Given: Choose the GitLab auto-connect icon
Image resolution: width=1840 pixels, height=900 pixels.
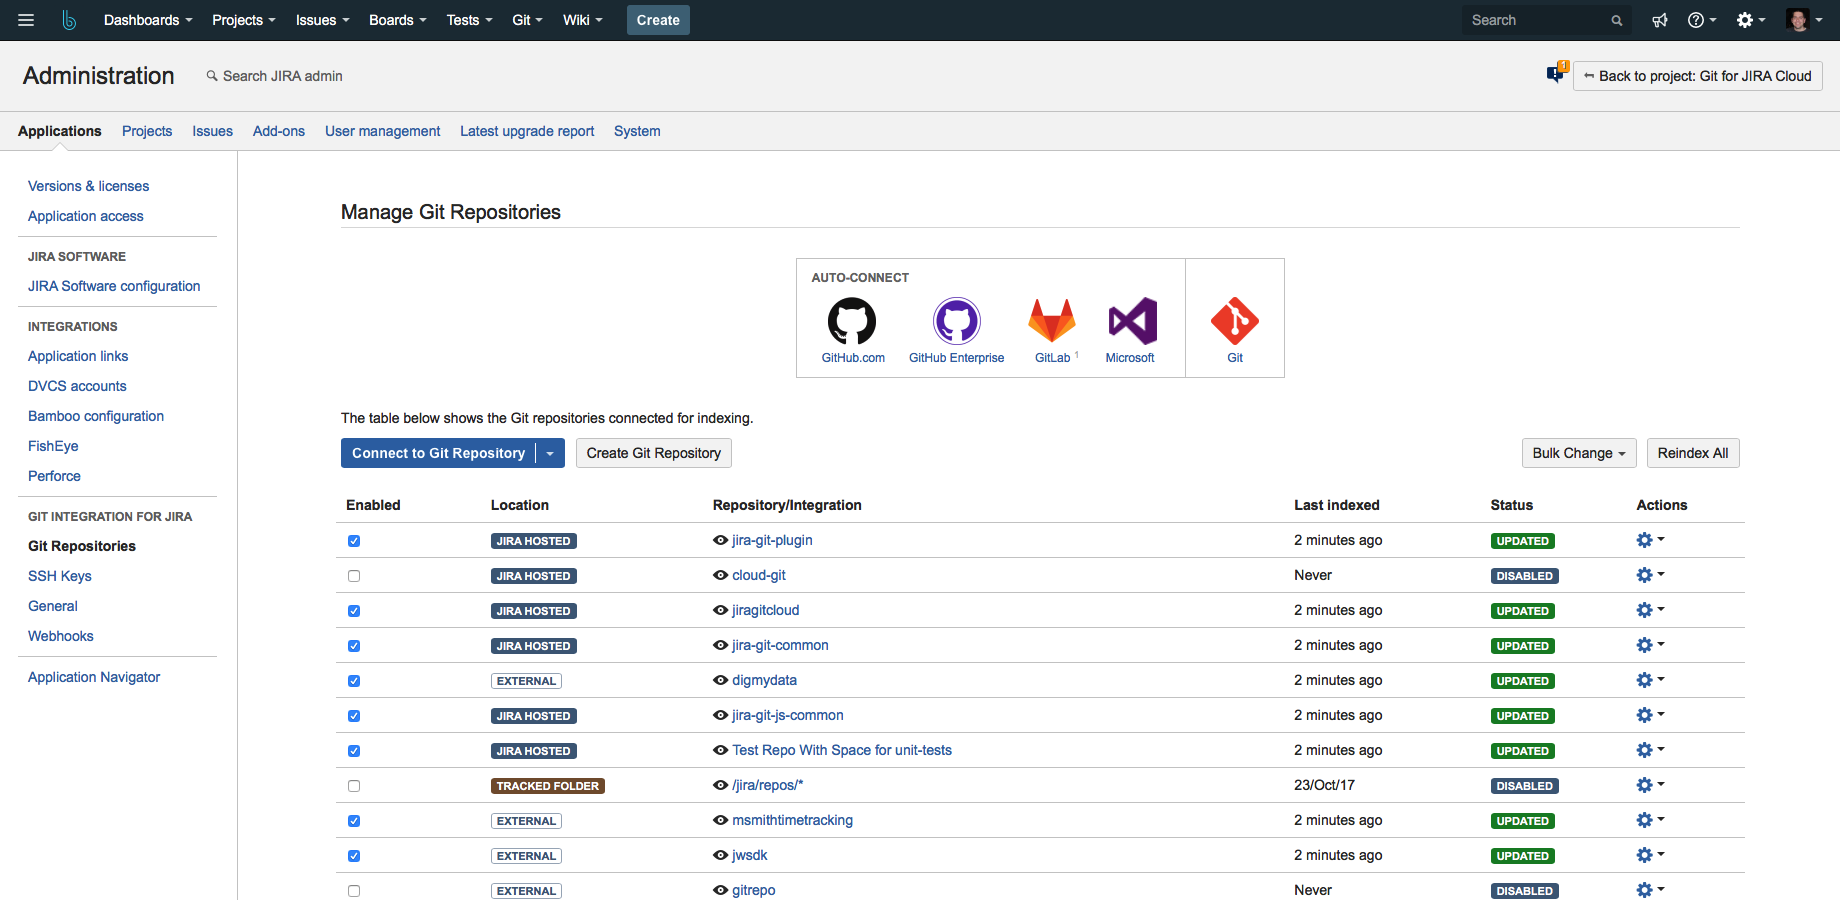Looking at the screenshot, I should click(1052, 322).
